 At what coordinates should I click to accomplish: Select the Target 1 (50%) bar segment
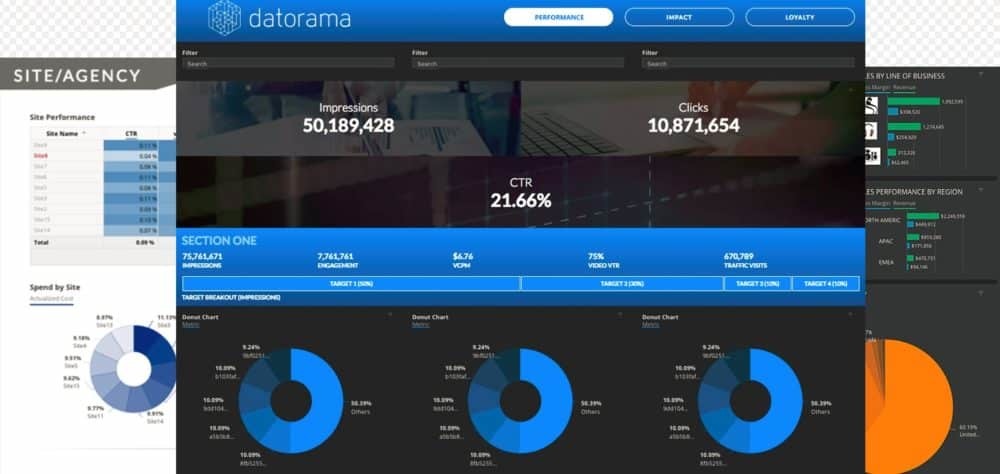(351, 284)
